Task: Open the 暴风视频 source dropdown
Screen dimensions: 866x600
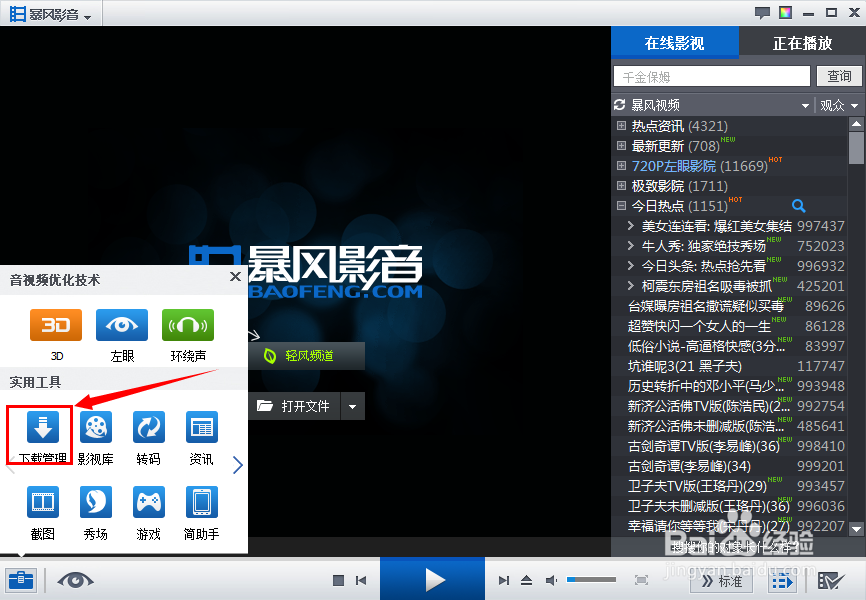Action: coord(805,106)
